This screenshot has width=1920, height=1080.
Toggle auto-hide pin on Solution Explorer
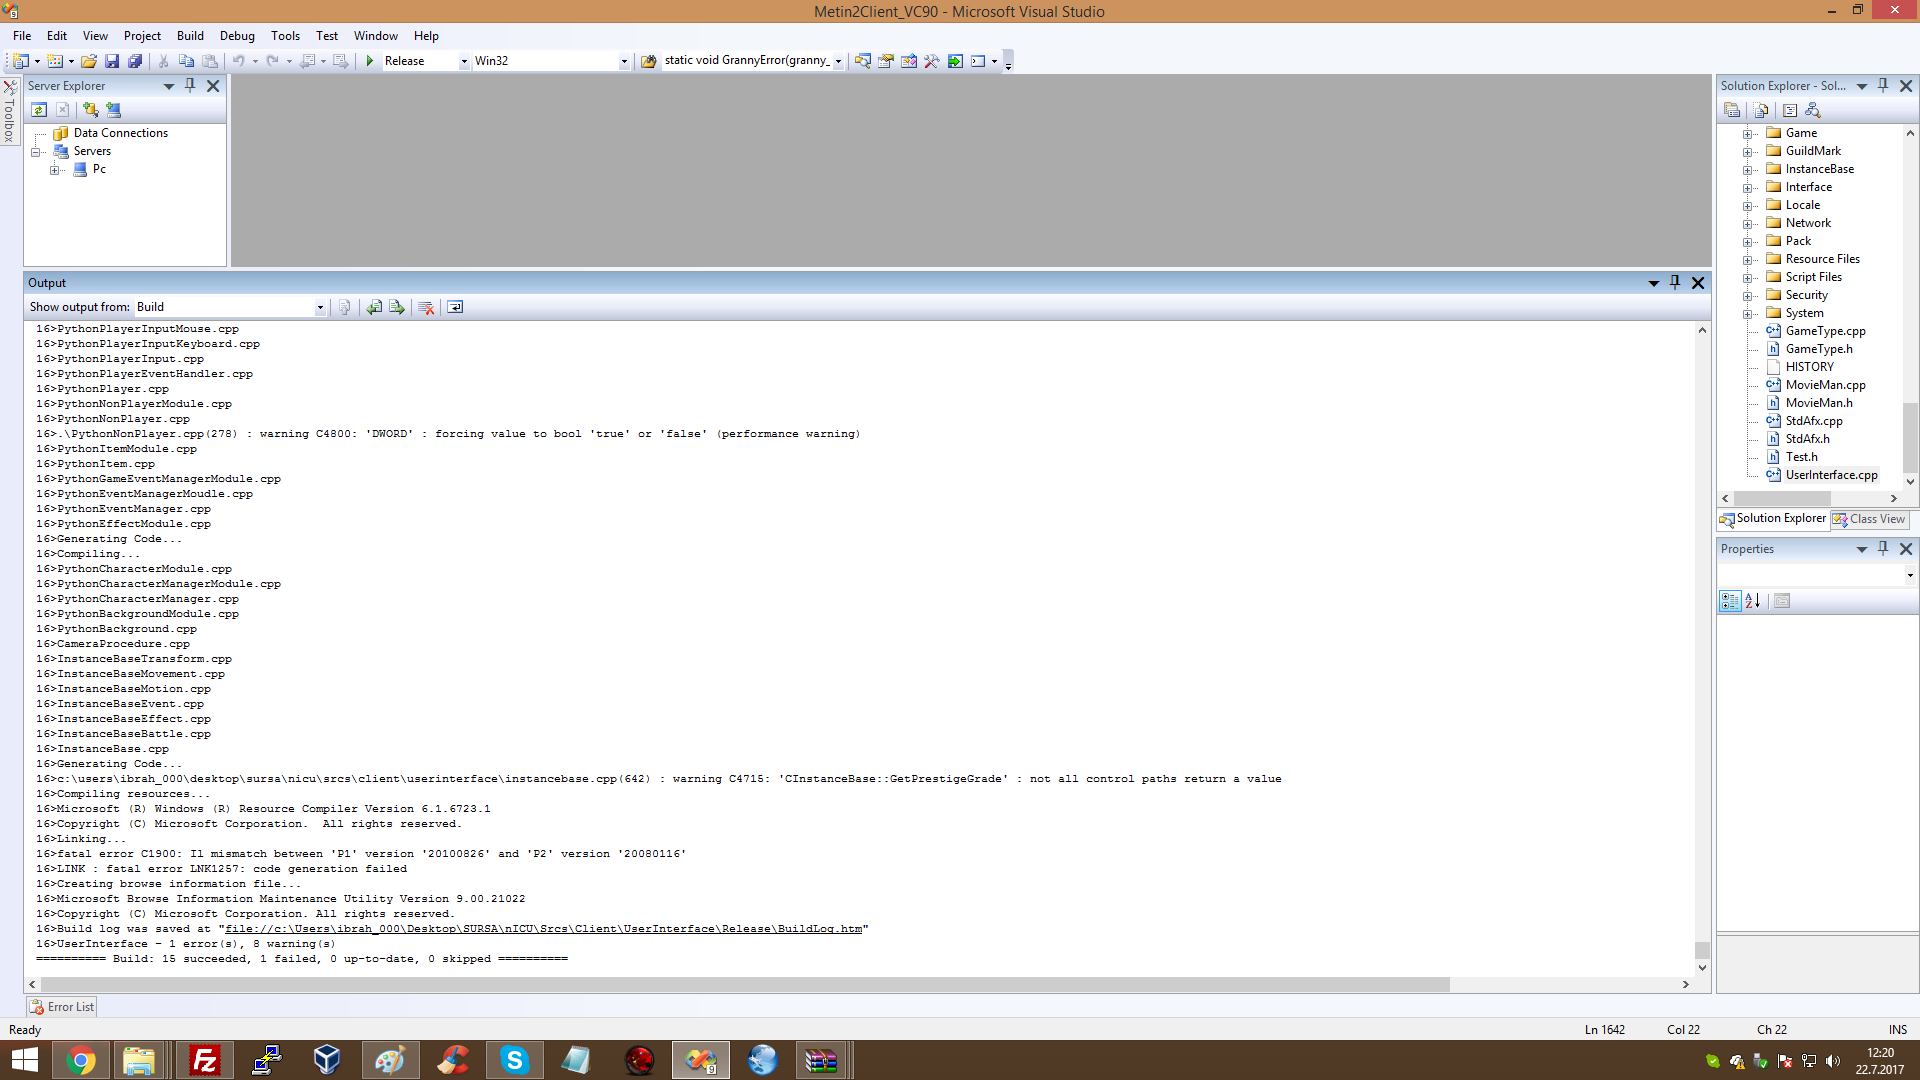[1883, 86]
